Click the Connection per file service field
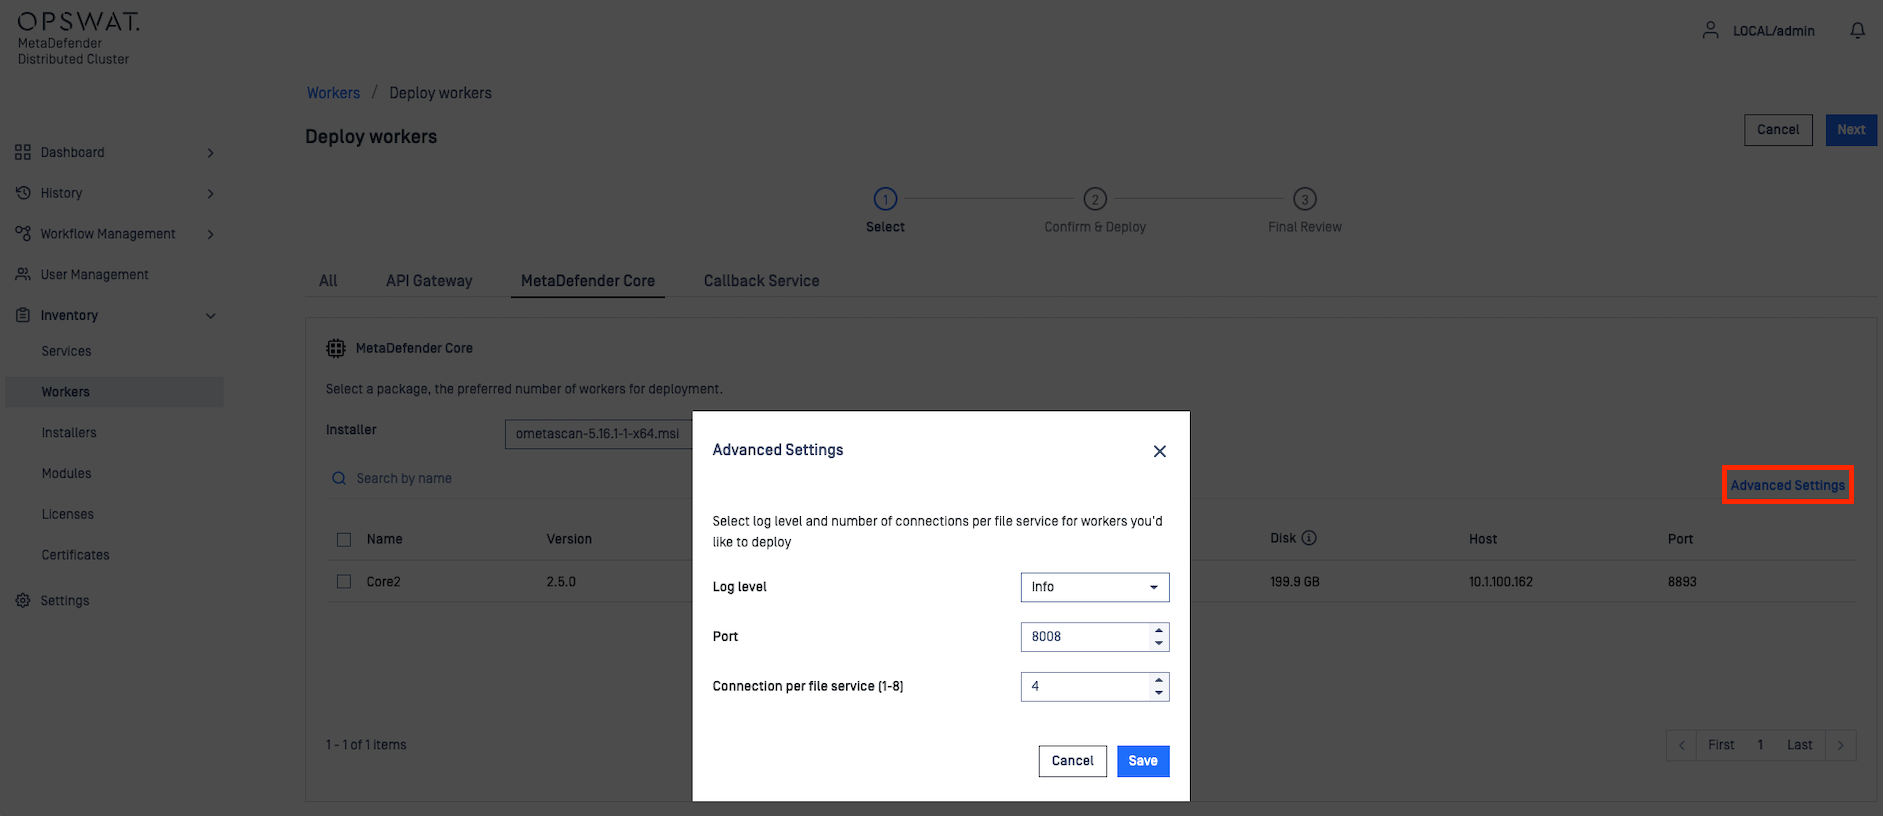1883x816 pixels. point(1084,687)
